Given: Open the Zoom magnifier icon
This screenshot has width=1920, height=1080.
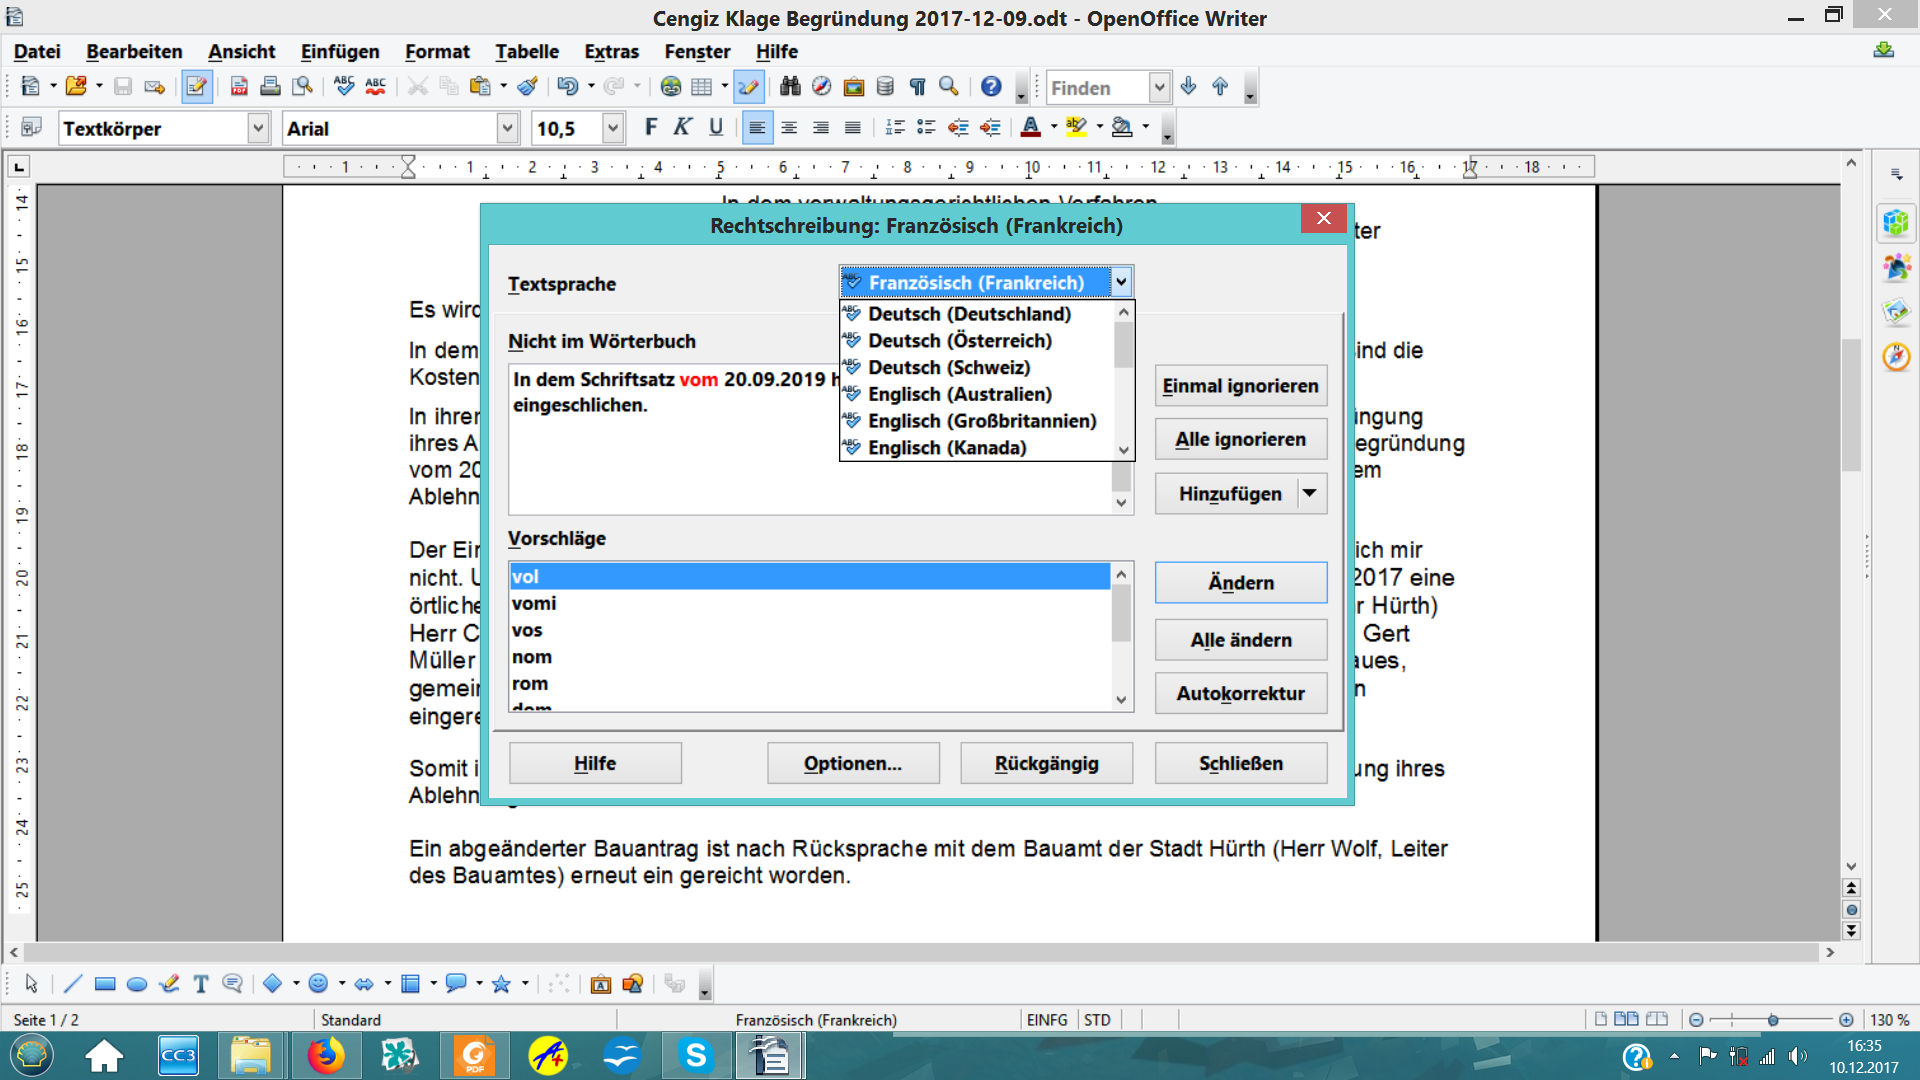Looking at the screenshot, I should coord(949,87).
